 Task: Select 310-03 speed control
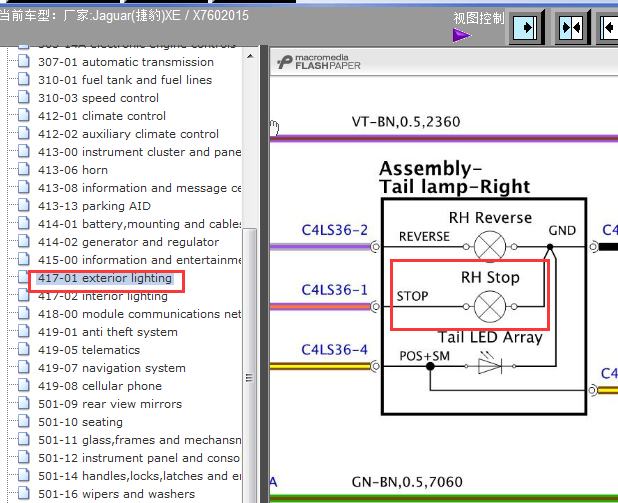99,98
